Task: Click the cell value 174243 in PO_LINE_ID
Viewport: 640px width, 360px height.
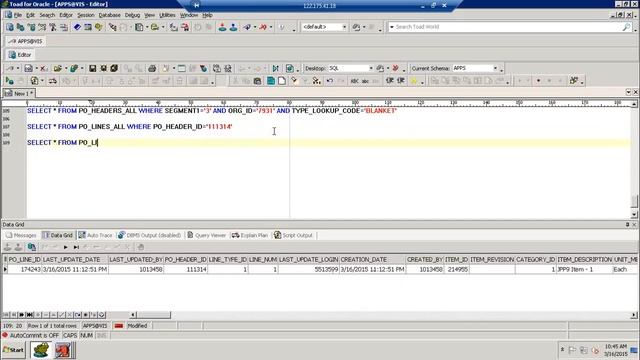Action: tap(25, 269)
